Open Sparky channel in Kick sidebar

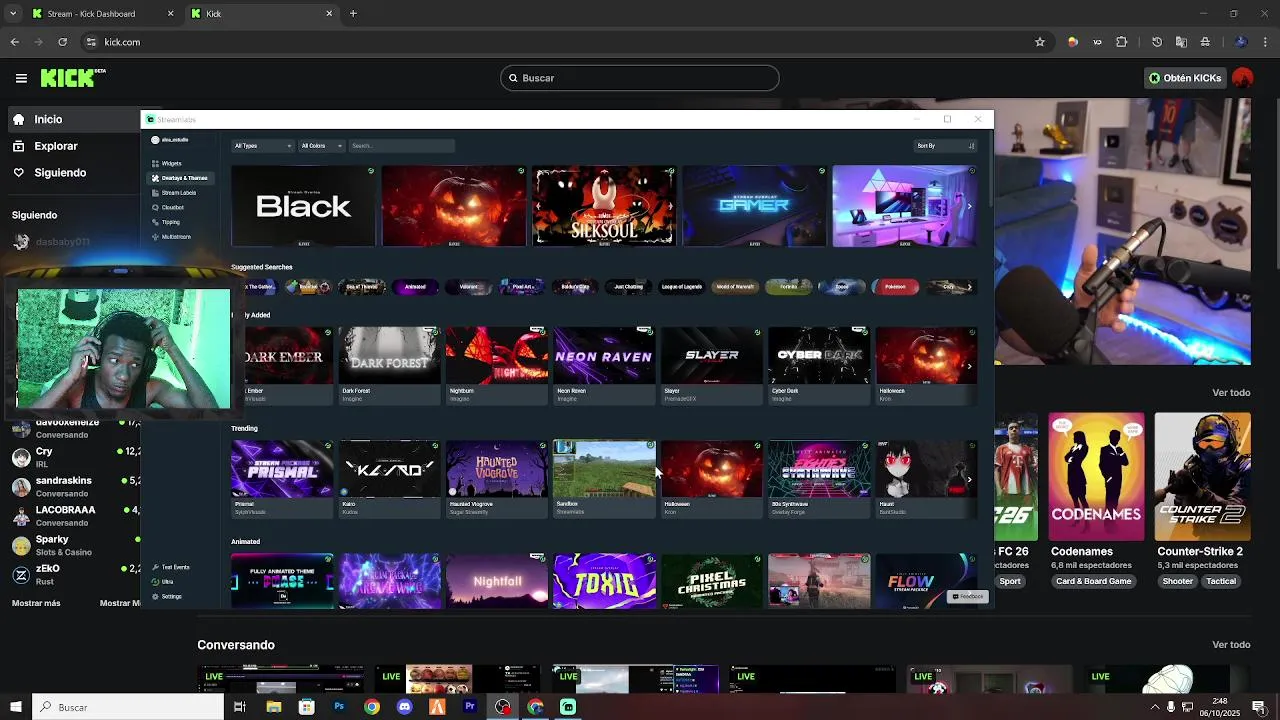pyautogui.click(x=75, y=545)
